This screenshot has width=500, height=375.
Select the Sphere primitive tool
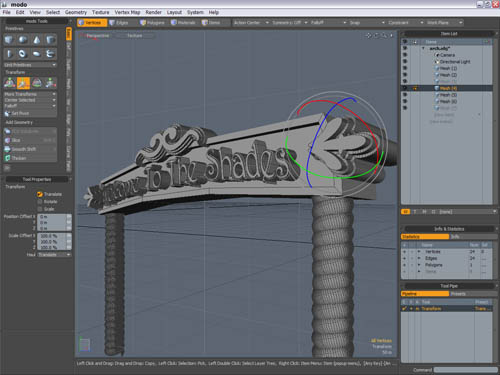(23, 40)
